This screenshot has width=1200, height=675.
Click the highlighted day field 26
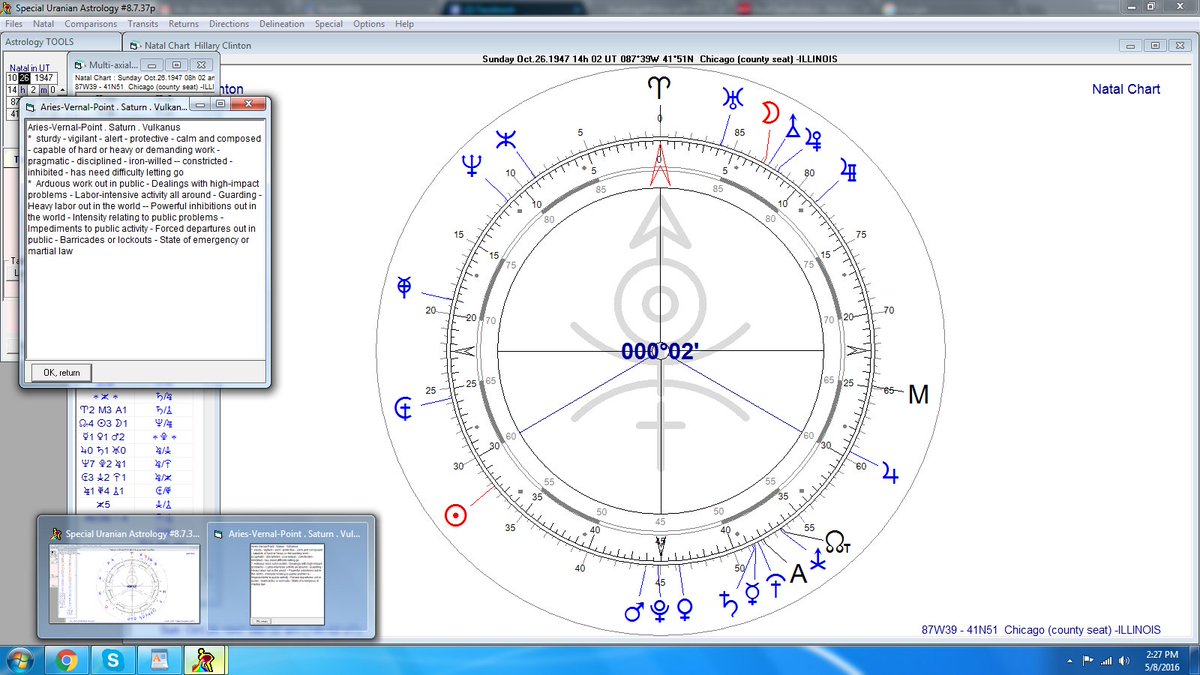point(24,78)
